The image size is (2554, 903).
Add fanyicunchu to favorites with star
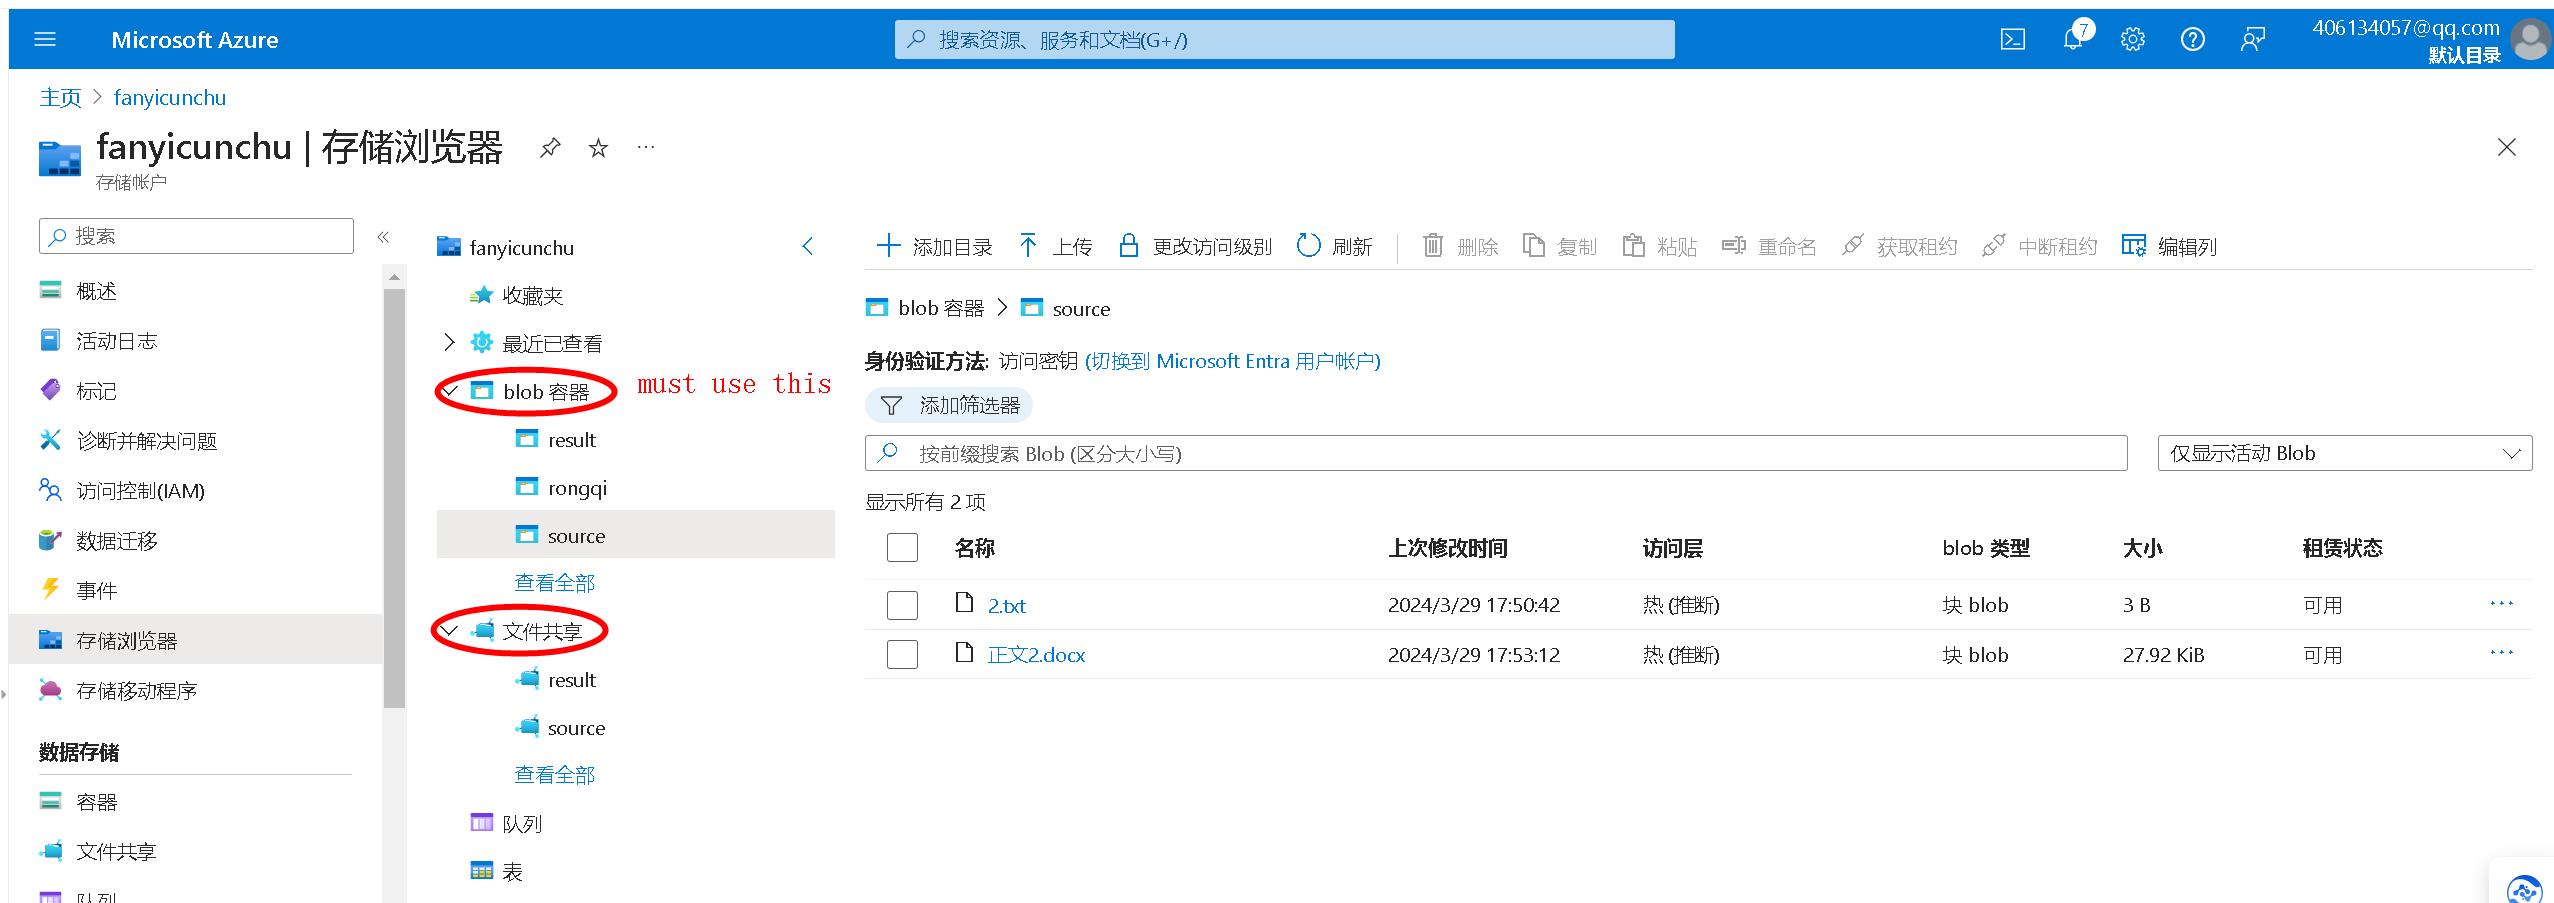tap(598, 148)
